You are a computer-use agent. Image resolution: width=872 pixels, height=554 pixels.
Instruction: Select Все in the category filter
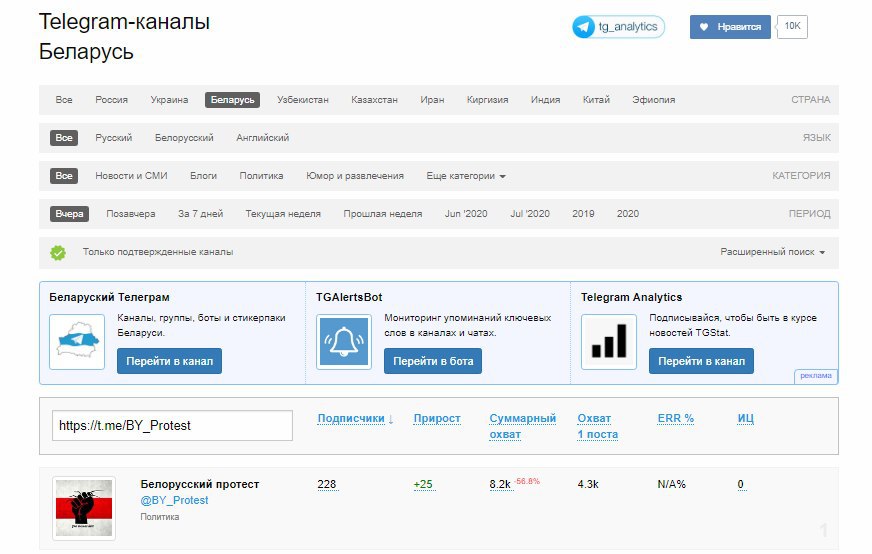[64, 176]
